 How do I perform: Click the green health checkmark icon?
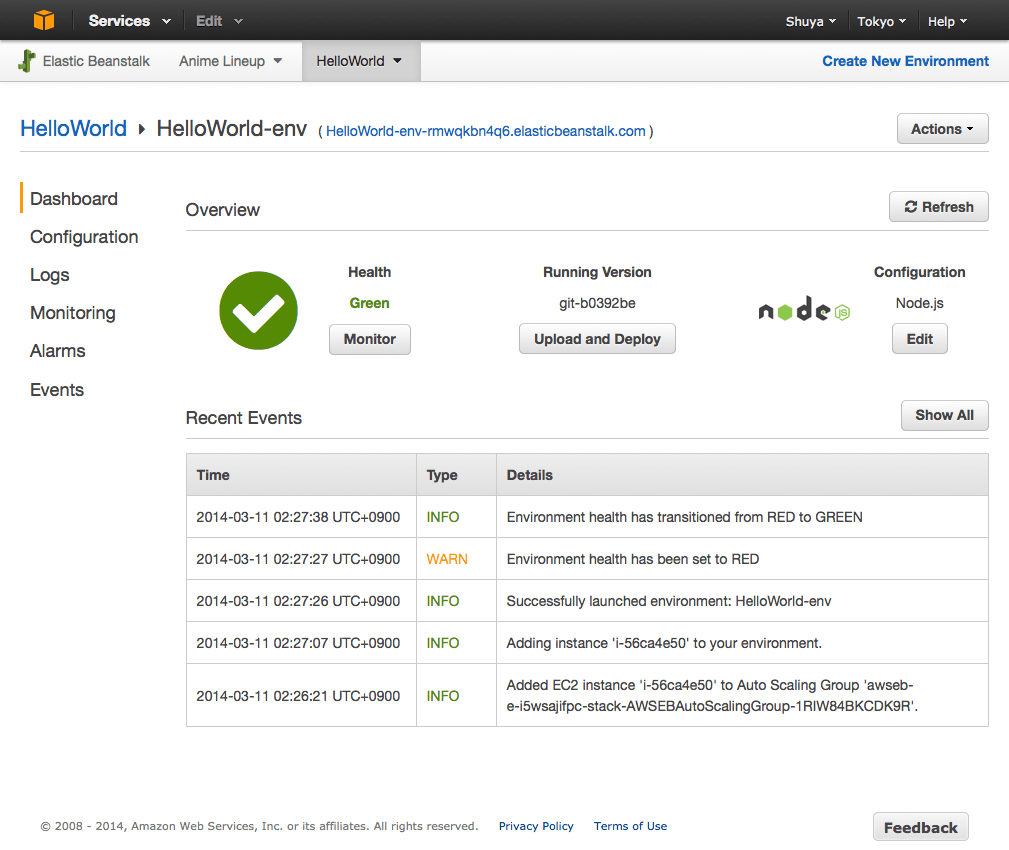(x=258, y=311)
